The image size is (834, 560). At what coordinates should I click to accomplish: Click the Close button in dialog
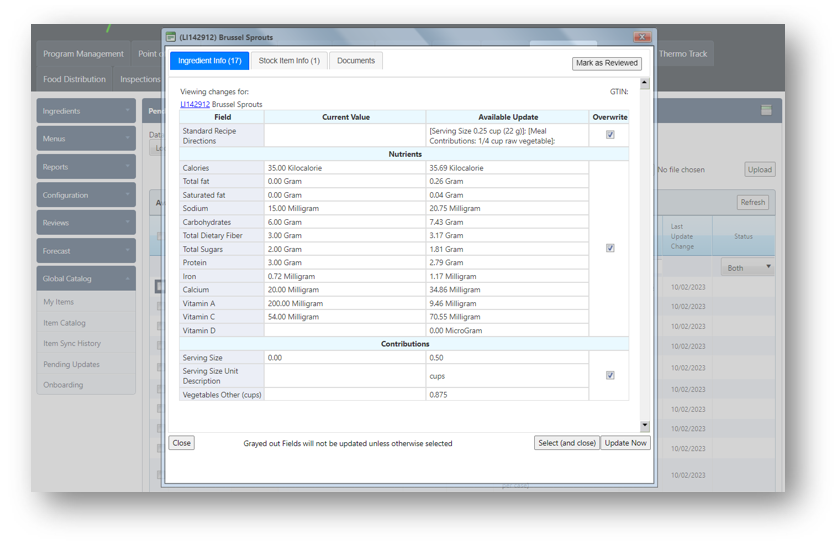tap(181, 443)
